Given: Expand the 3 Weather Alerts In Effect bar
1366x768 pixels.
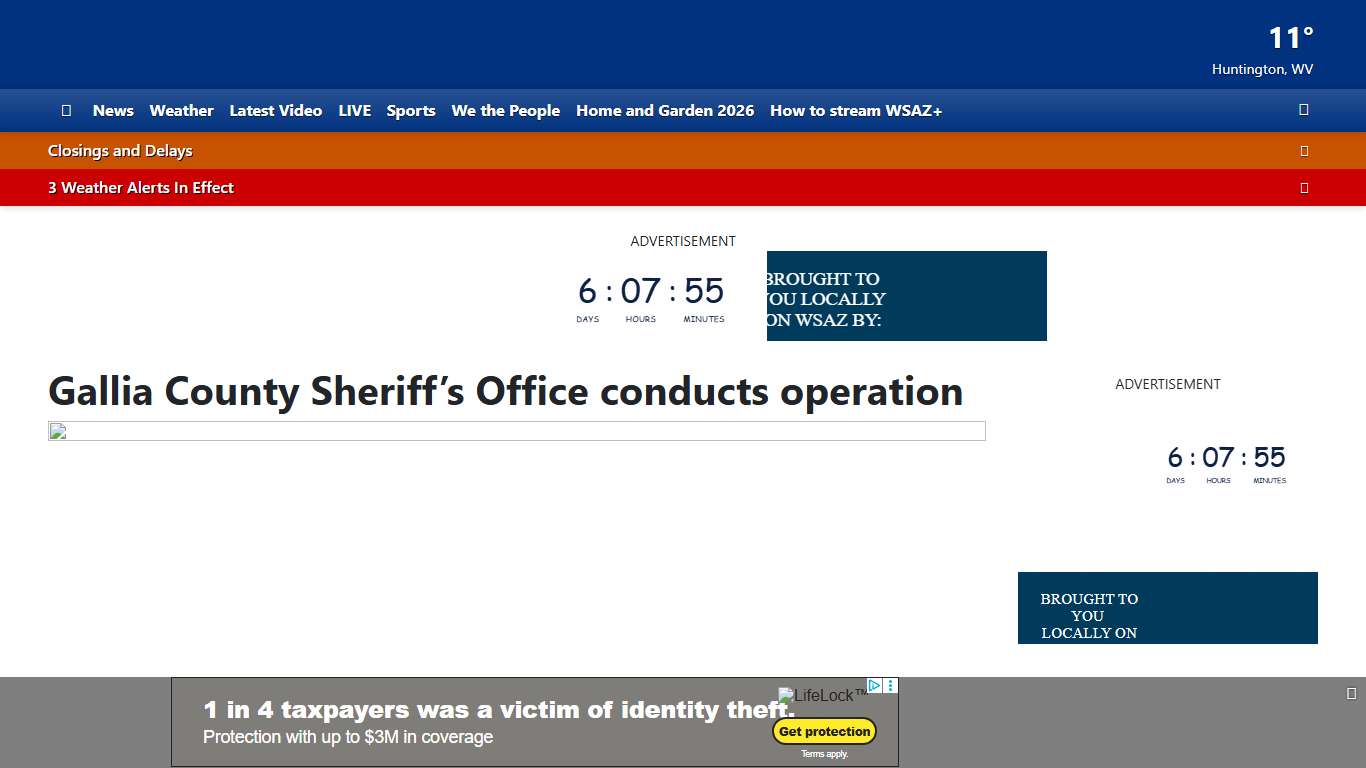Looking at the screenshot, I should (1304, 187).
